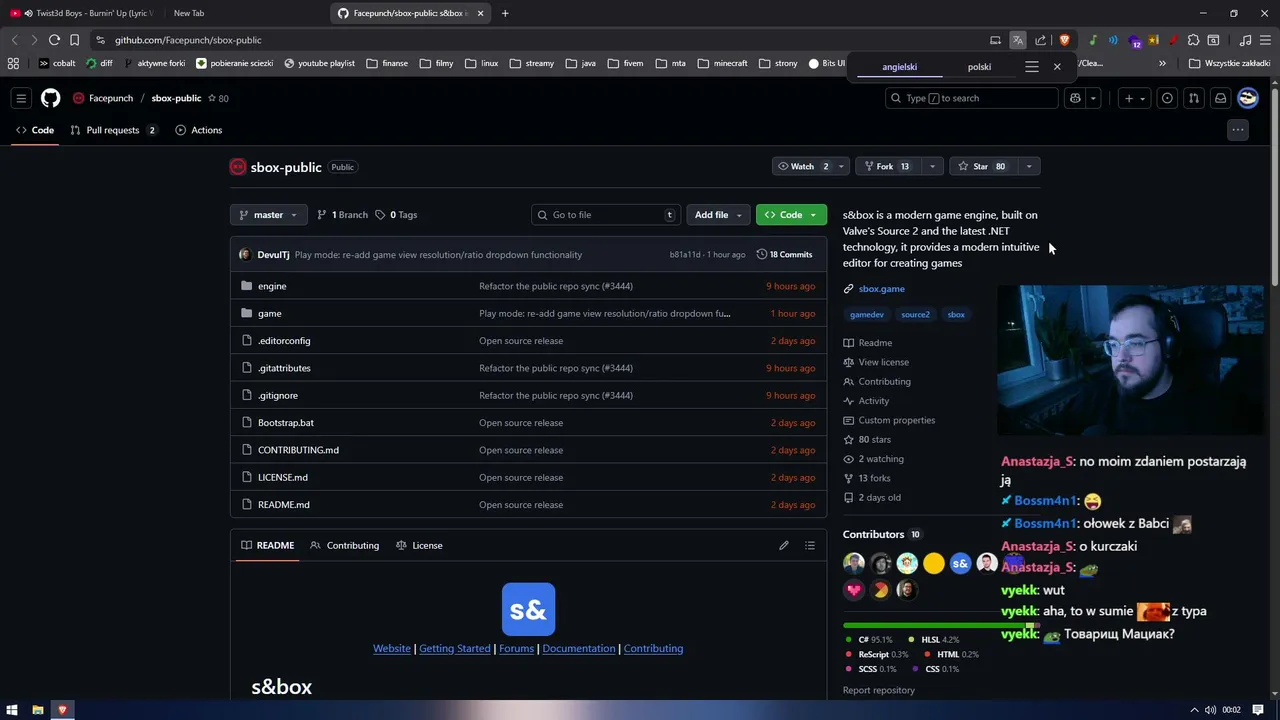1280x720 pixels.
Task: Reload the page
Action: pyautogui.click(x=54, y=40)
